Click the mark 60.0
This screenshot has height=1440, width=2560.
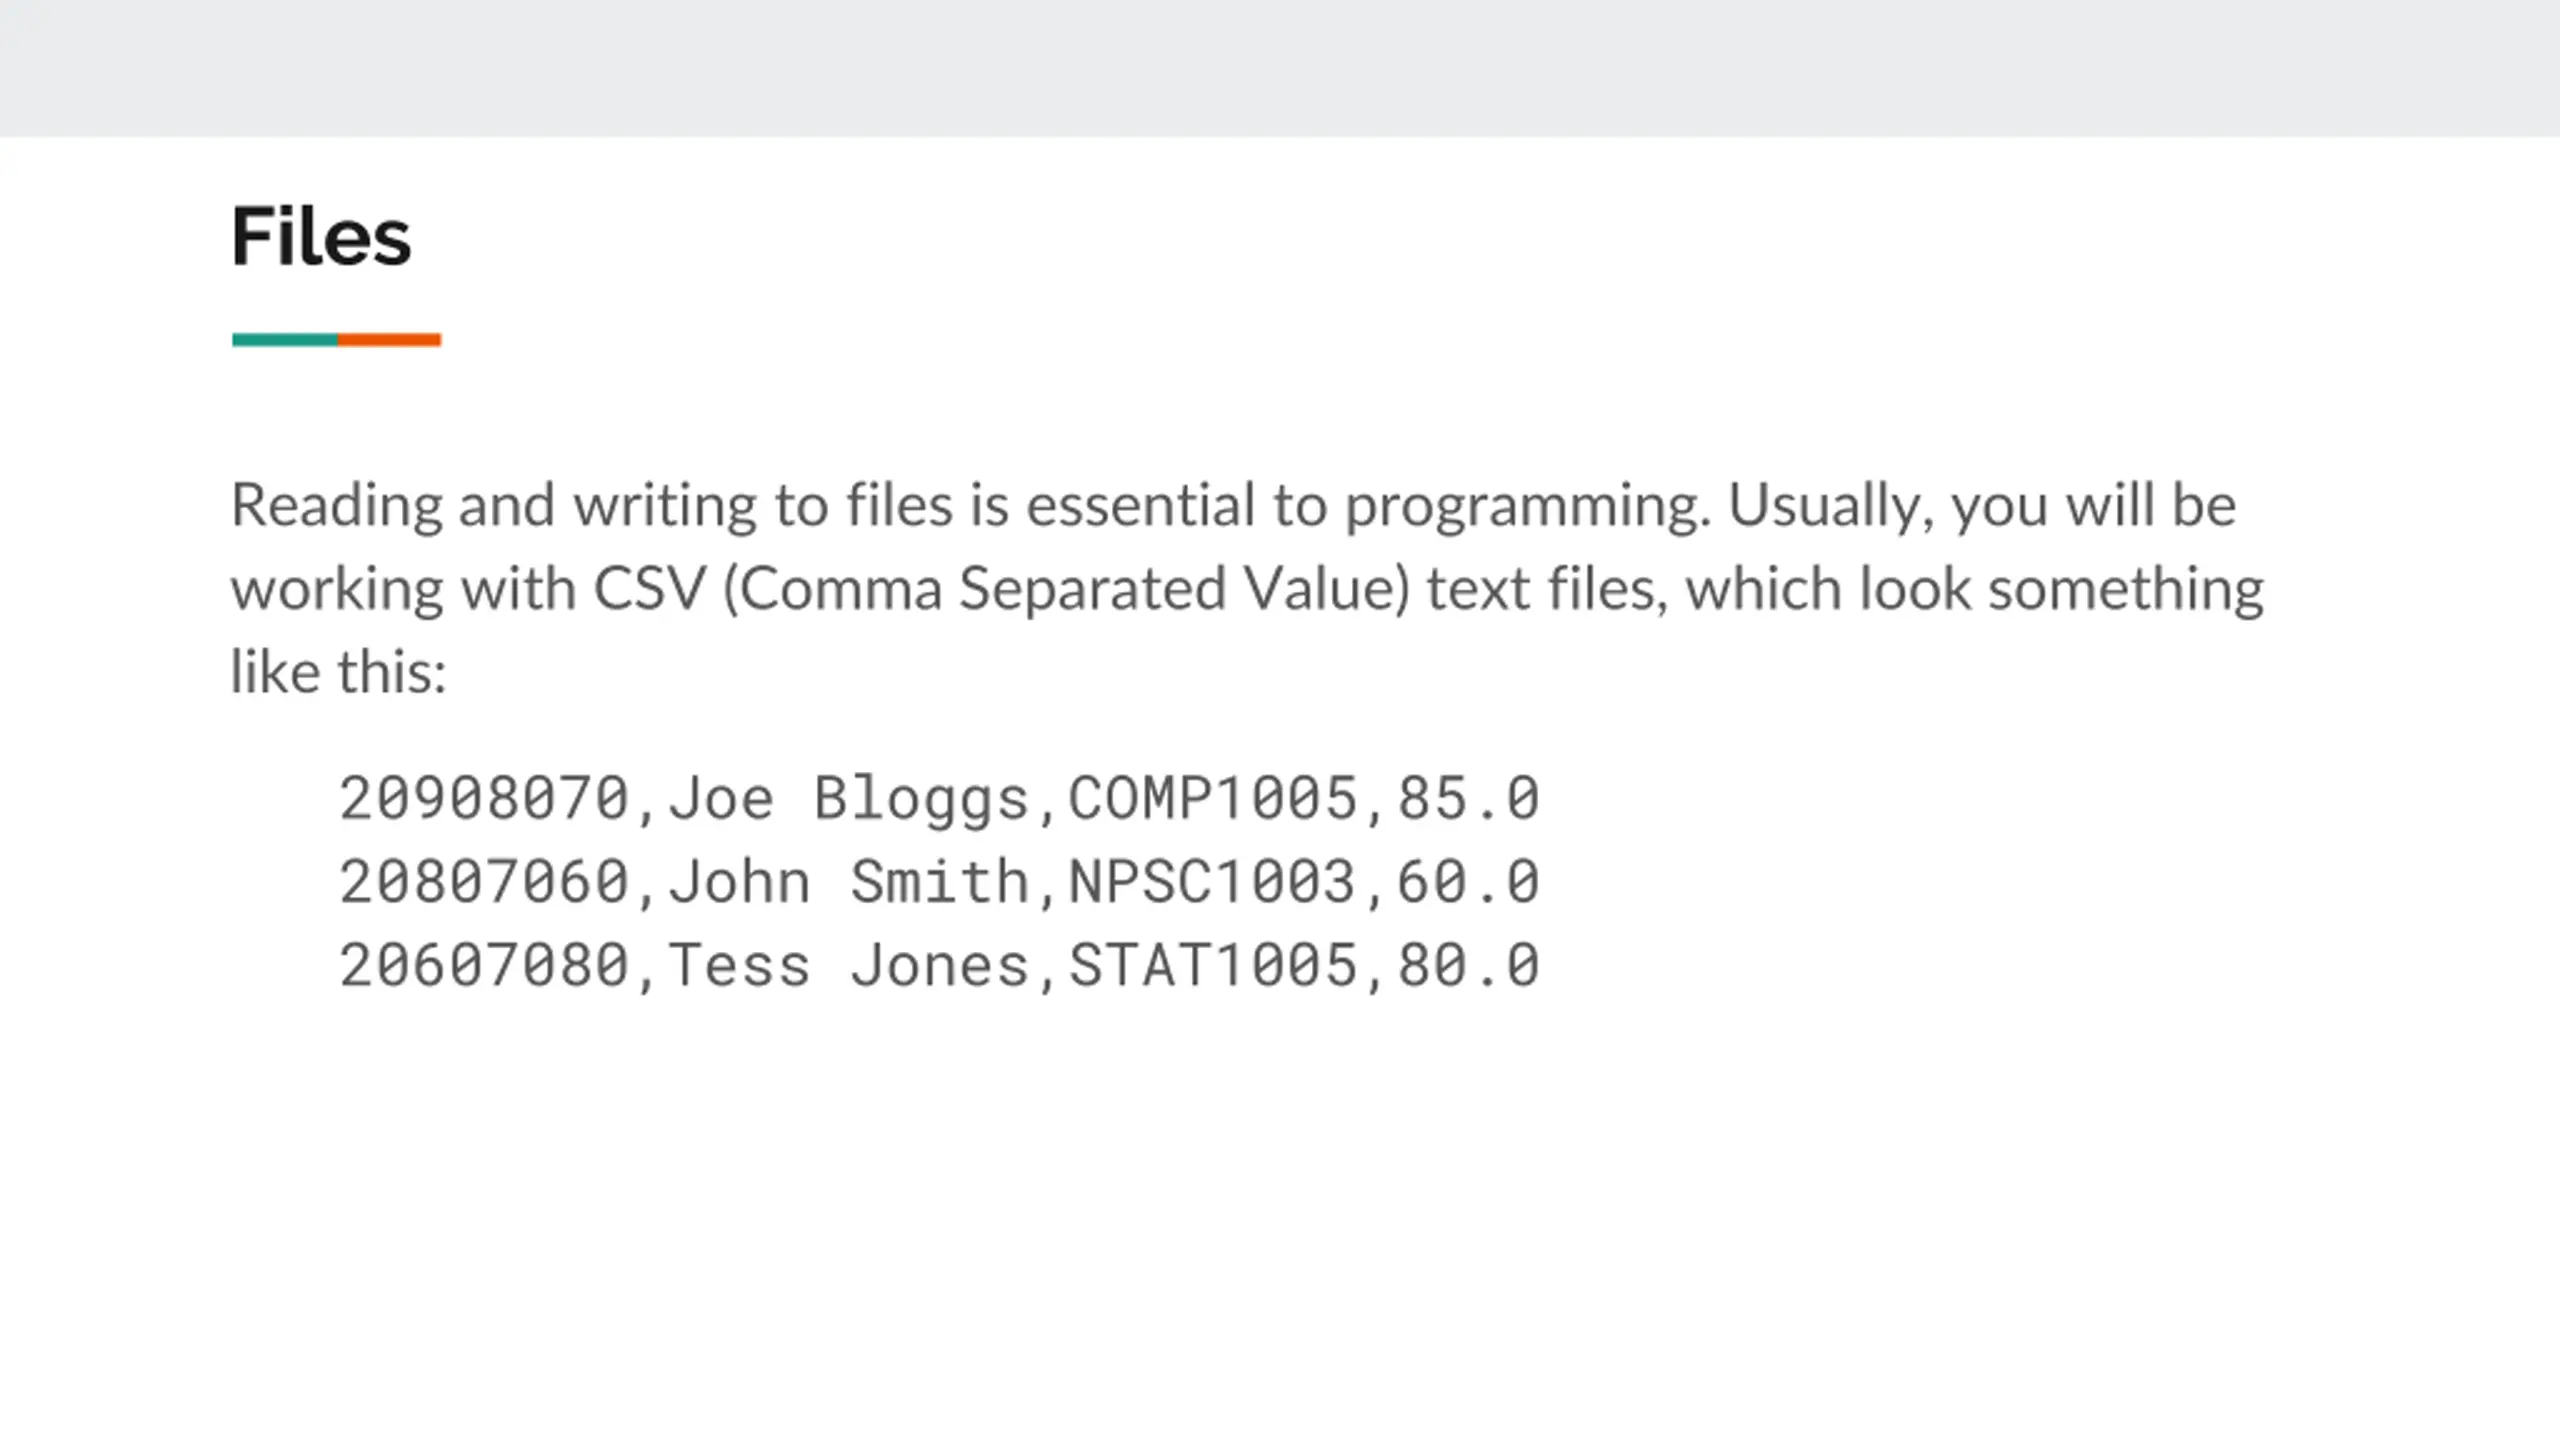point(1468,882)
